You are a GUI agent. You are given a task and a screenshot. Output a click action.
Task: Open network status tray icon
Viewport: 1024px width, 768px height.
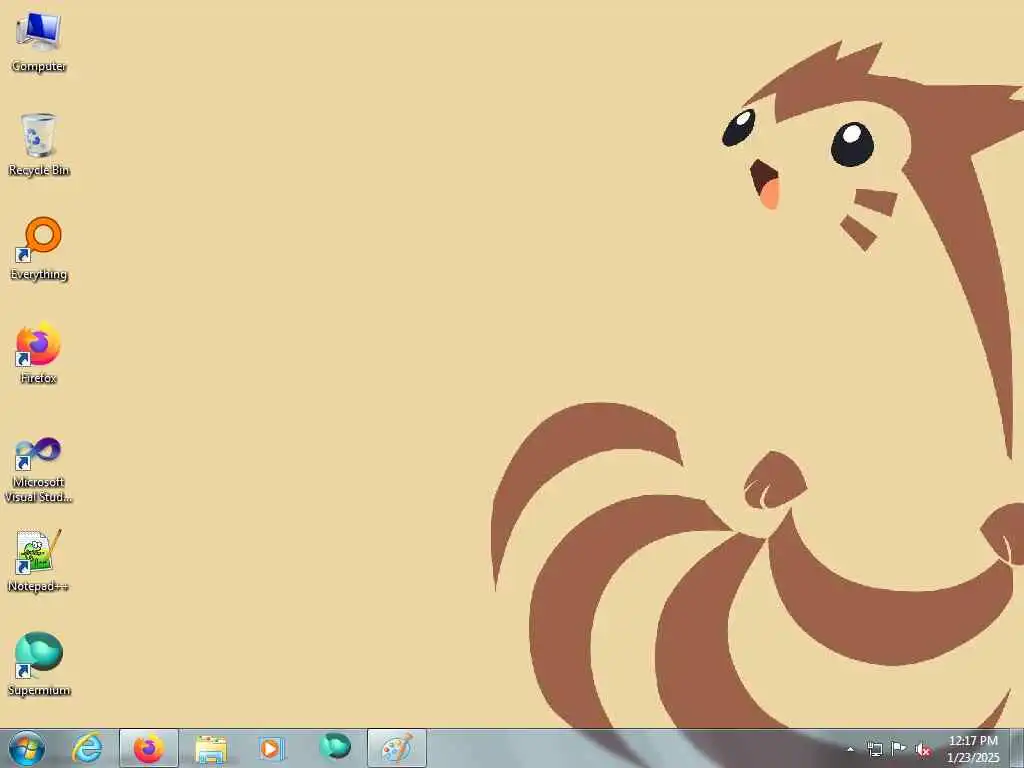[874, 749]
